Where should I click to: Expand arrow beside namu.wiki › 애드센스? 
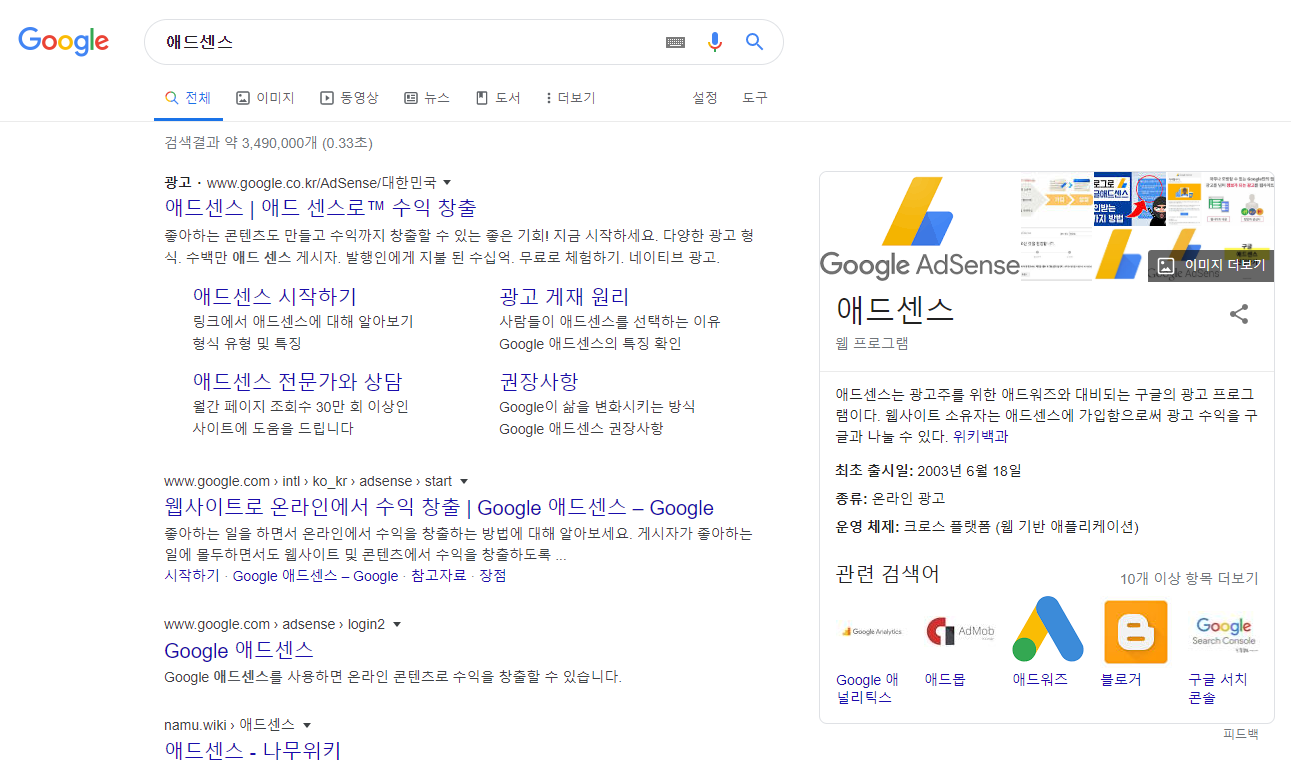[x=307, y=725]
